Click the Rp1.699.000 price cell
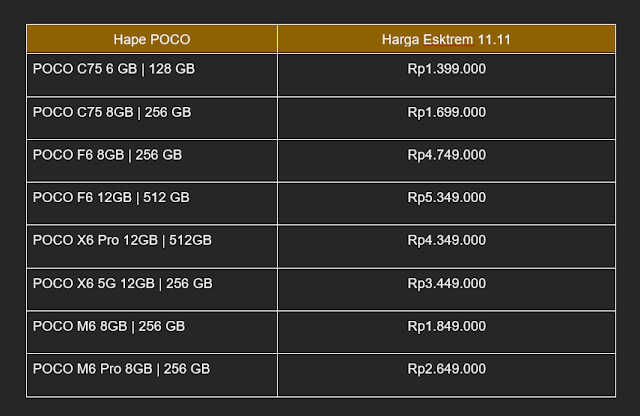 pos(447,112)
